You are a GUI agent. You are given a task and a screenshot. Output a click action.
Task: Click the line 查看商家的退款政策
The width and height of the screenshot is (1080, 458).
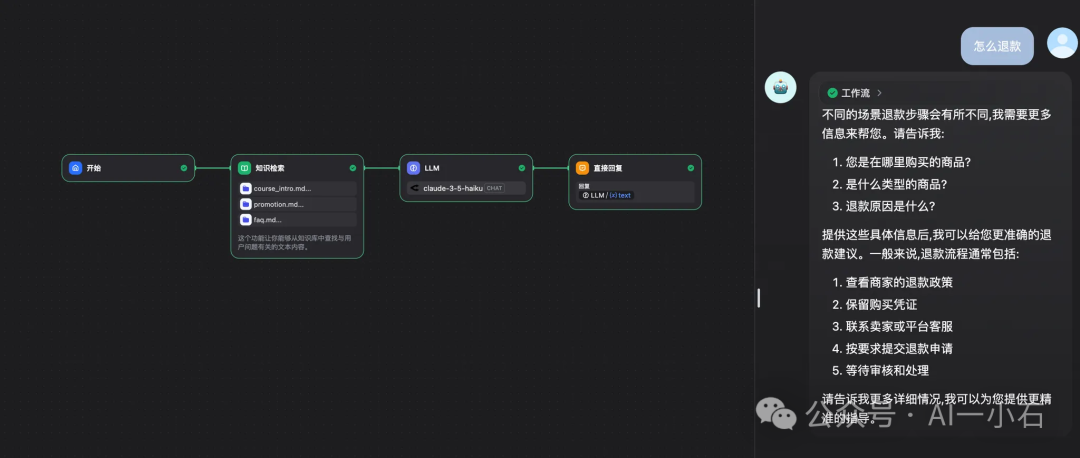(900, 282)
